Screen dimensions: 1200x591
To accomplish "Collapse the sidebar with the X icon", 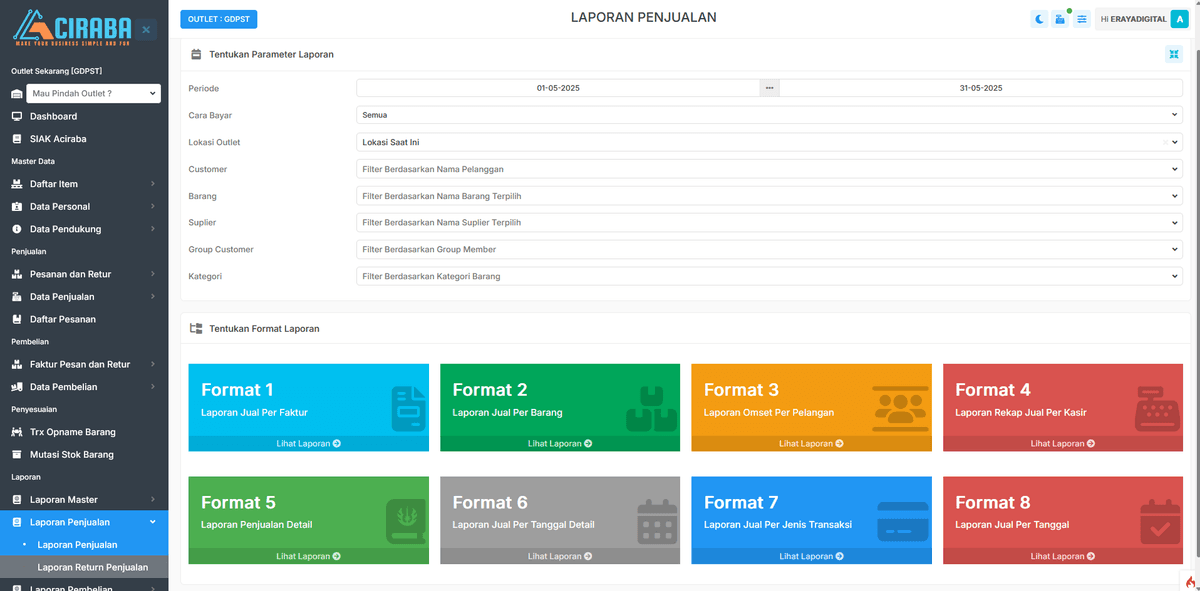I will coord(146,30).
